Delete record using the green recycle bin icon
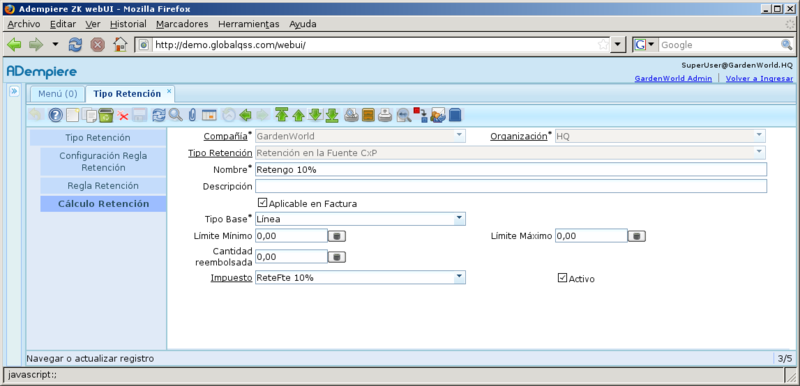The image size is (800, 386). pos(106,116)
